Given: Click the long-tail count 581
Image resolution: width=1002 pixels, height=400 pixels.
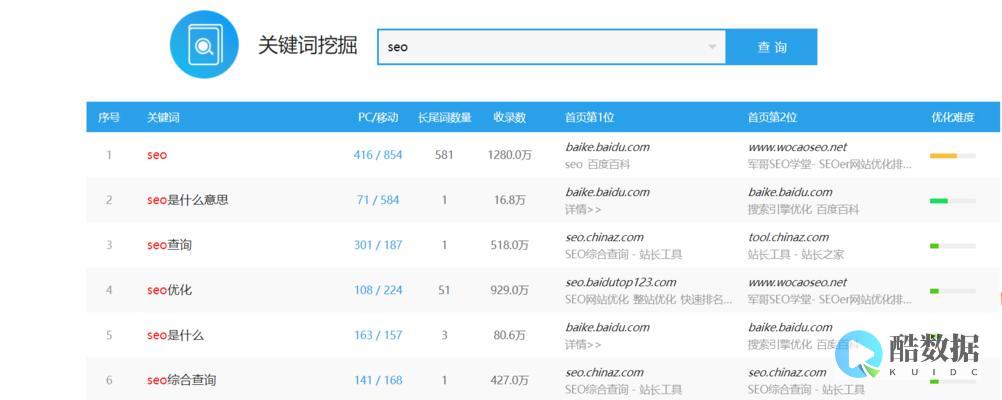Looking at the screenshot, I should click(x=443, y=155).
